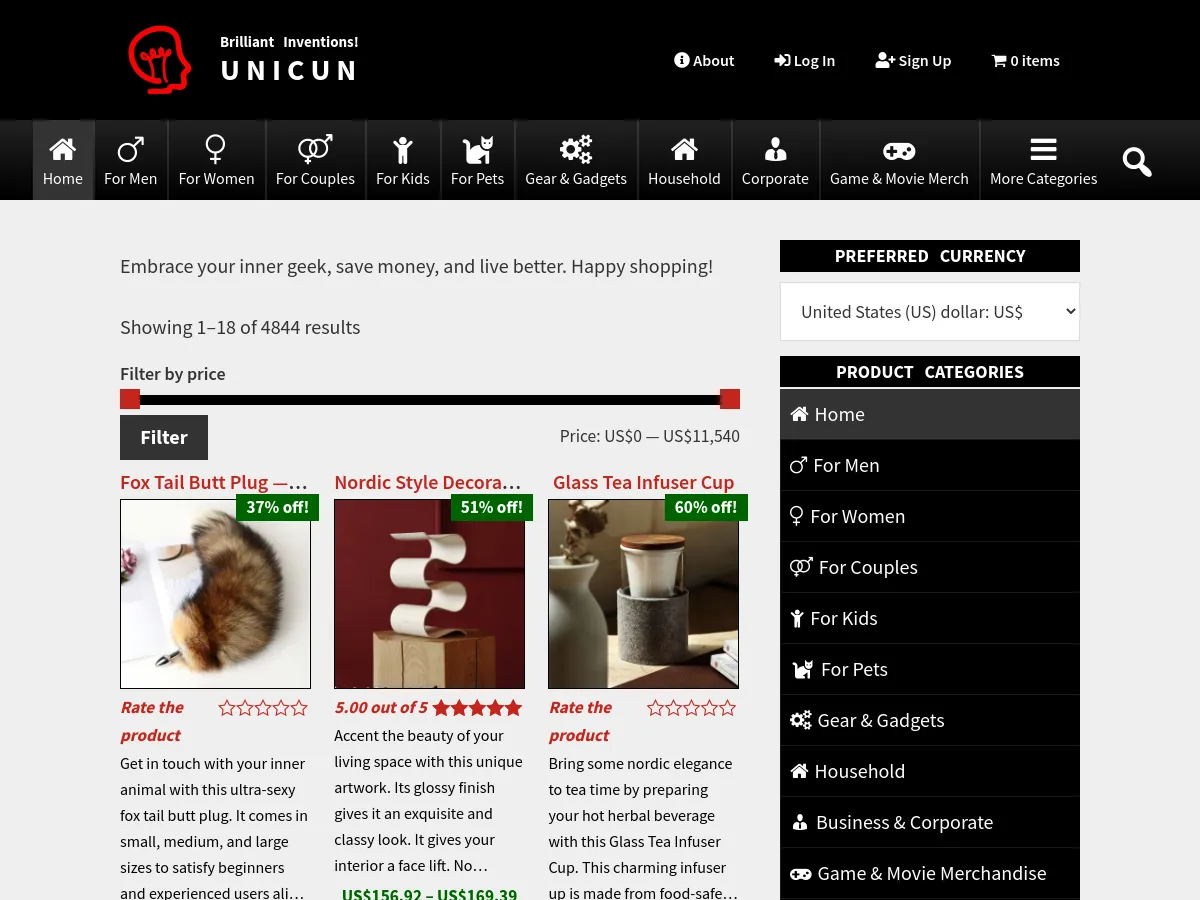
Task: Click the Filter button under the price slider
Action: [164, 437]
